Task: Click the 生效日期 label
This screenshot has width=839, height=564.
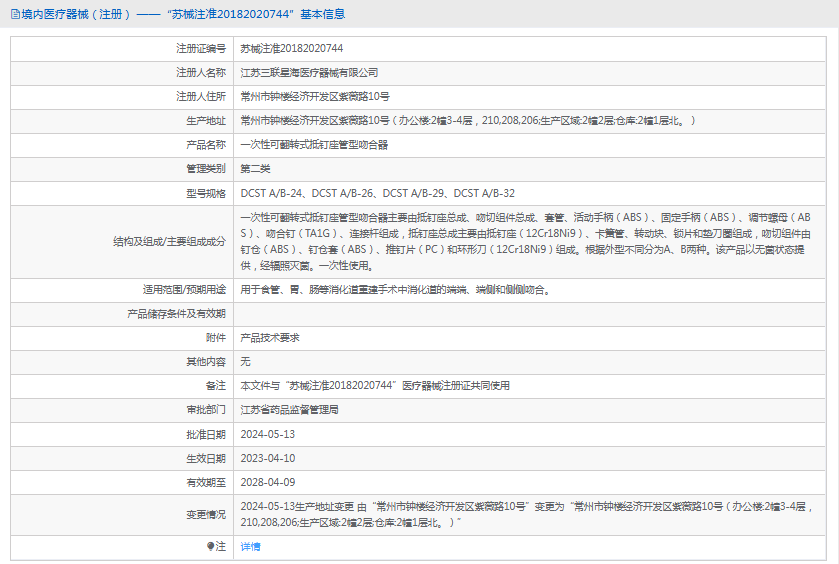Action: pyautogui.click(x=206, y=459)
